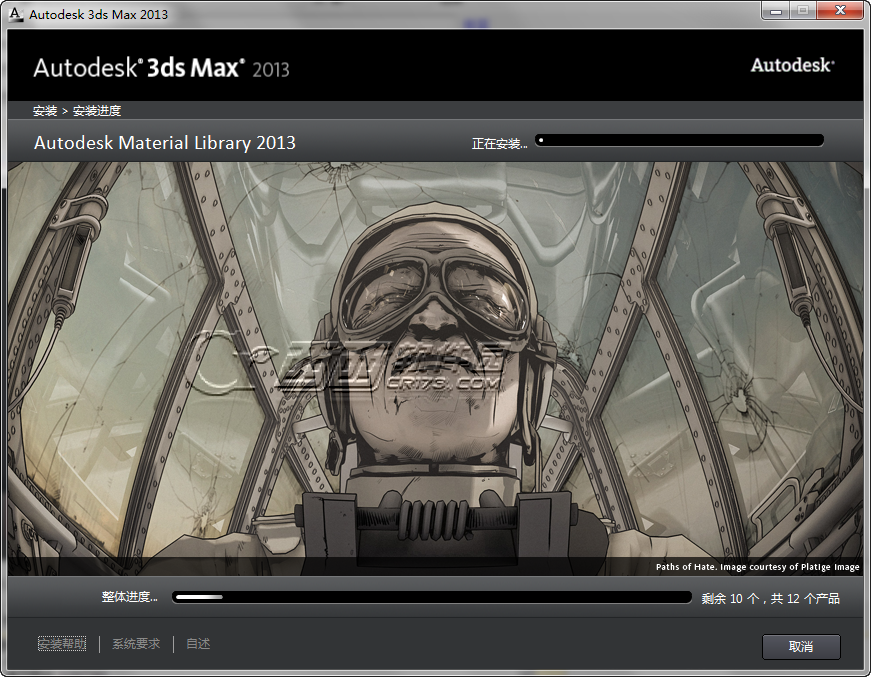This screenshot has height=677, width=871.
Task: Click the 正在安装 progress bar
Action: [x=679, y=140]
